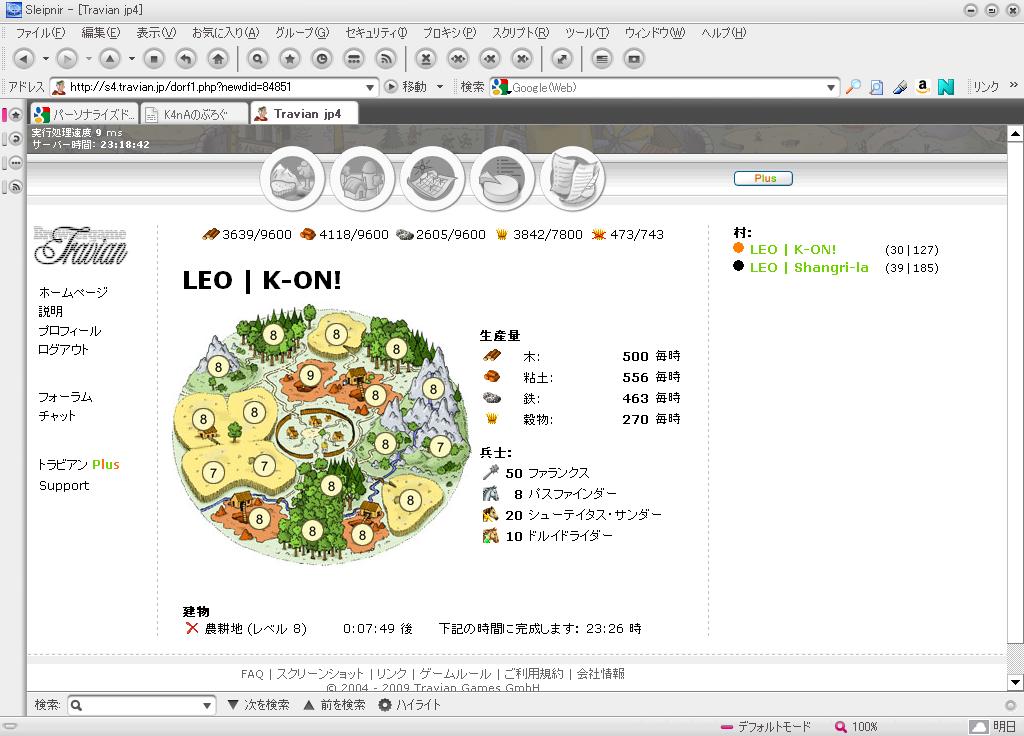This screenshot has width=1024, height=736.
Task: Click the ログアウト link
Action: [63, 349]
